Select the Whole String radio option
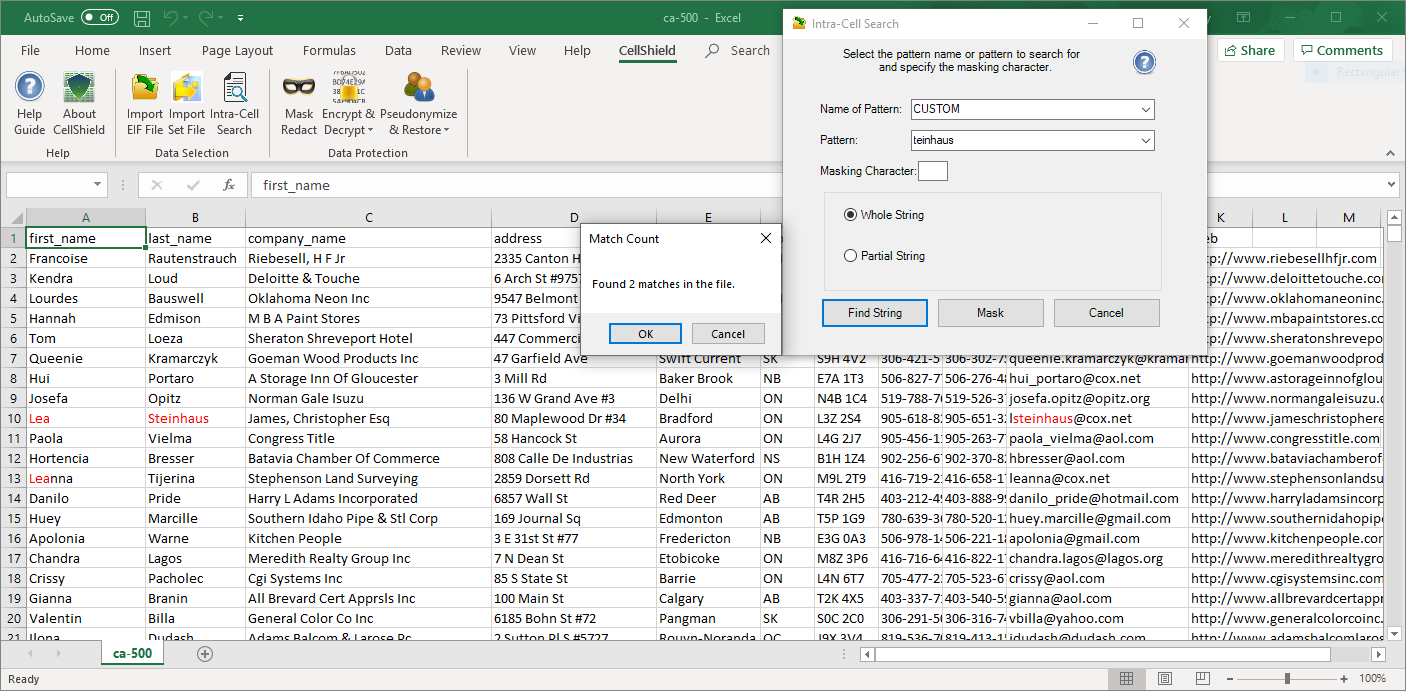This screenshot has height=691, width=1406. tap(851, 215)
